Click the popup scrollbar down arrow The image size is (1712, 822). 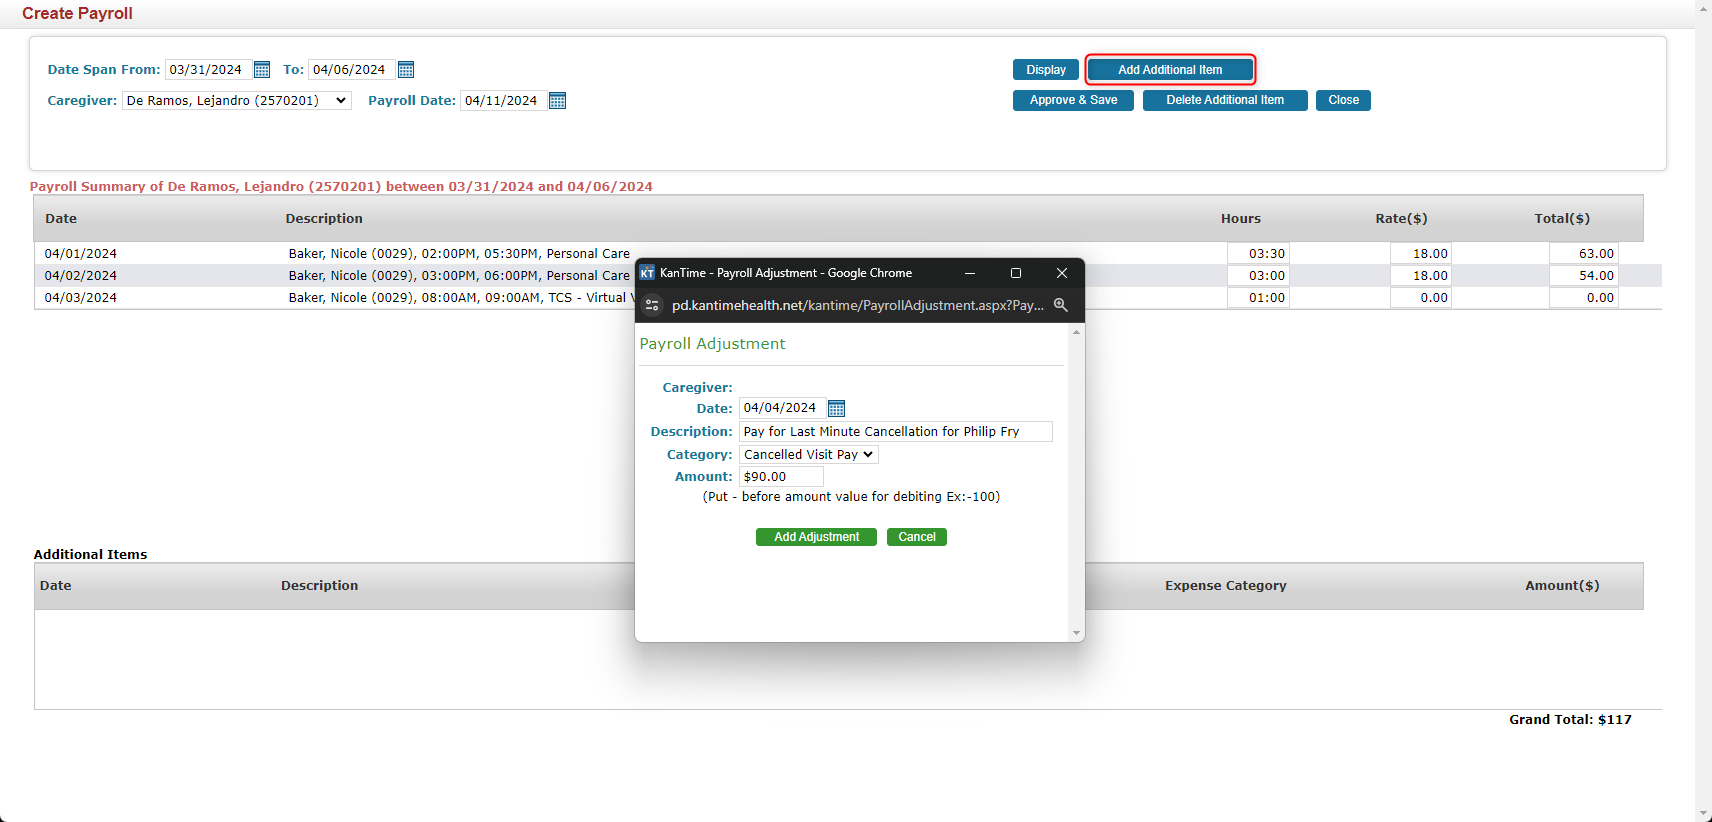(x=1076, y=633)
